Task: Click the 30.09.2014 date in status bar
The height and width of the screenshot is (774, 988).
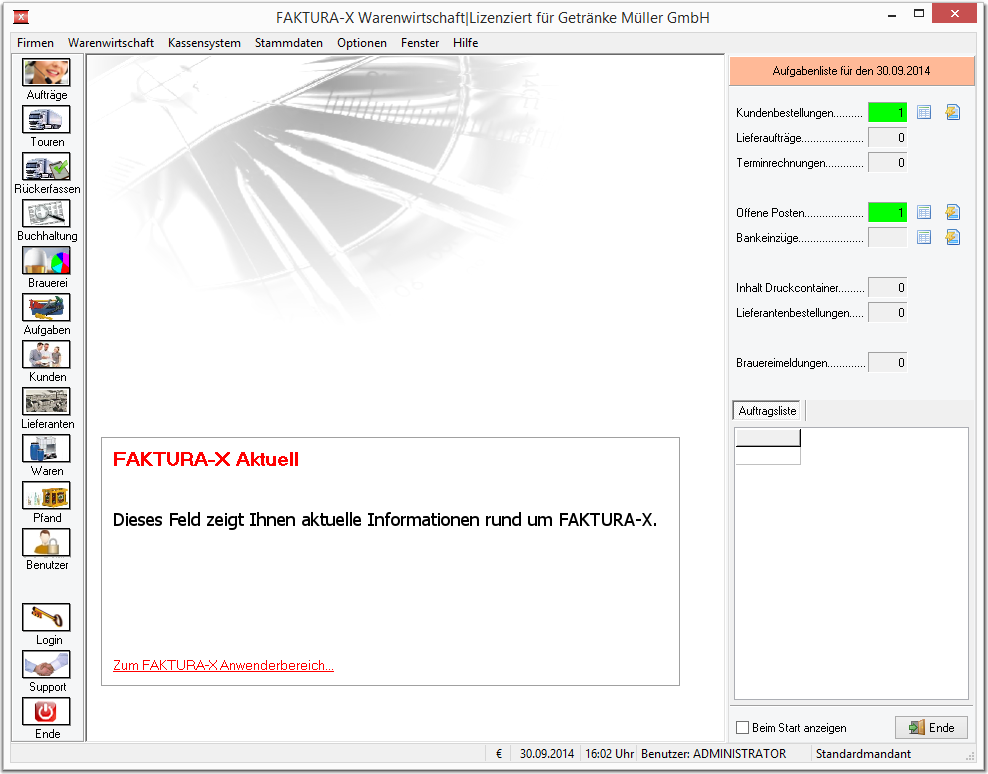Action: (546, 754)
